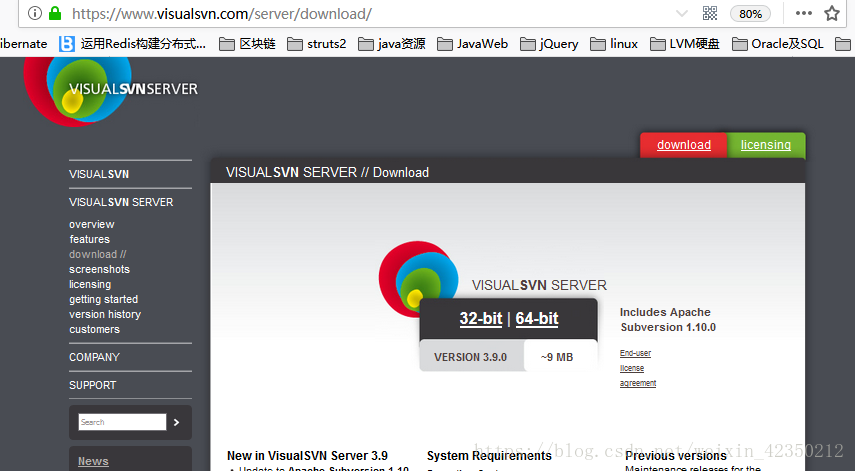The height and width of the screenshot is (471, 855).
Task: Click the New in VisualSVN Server 3.9 heading
Action: click(308, 456)
